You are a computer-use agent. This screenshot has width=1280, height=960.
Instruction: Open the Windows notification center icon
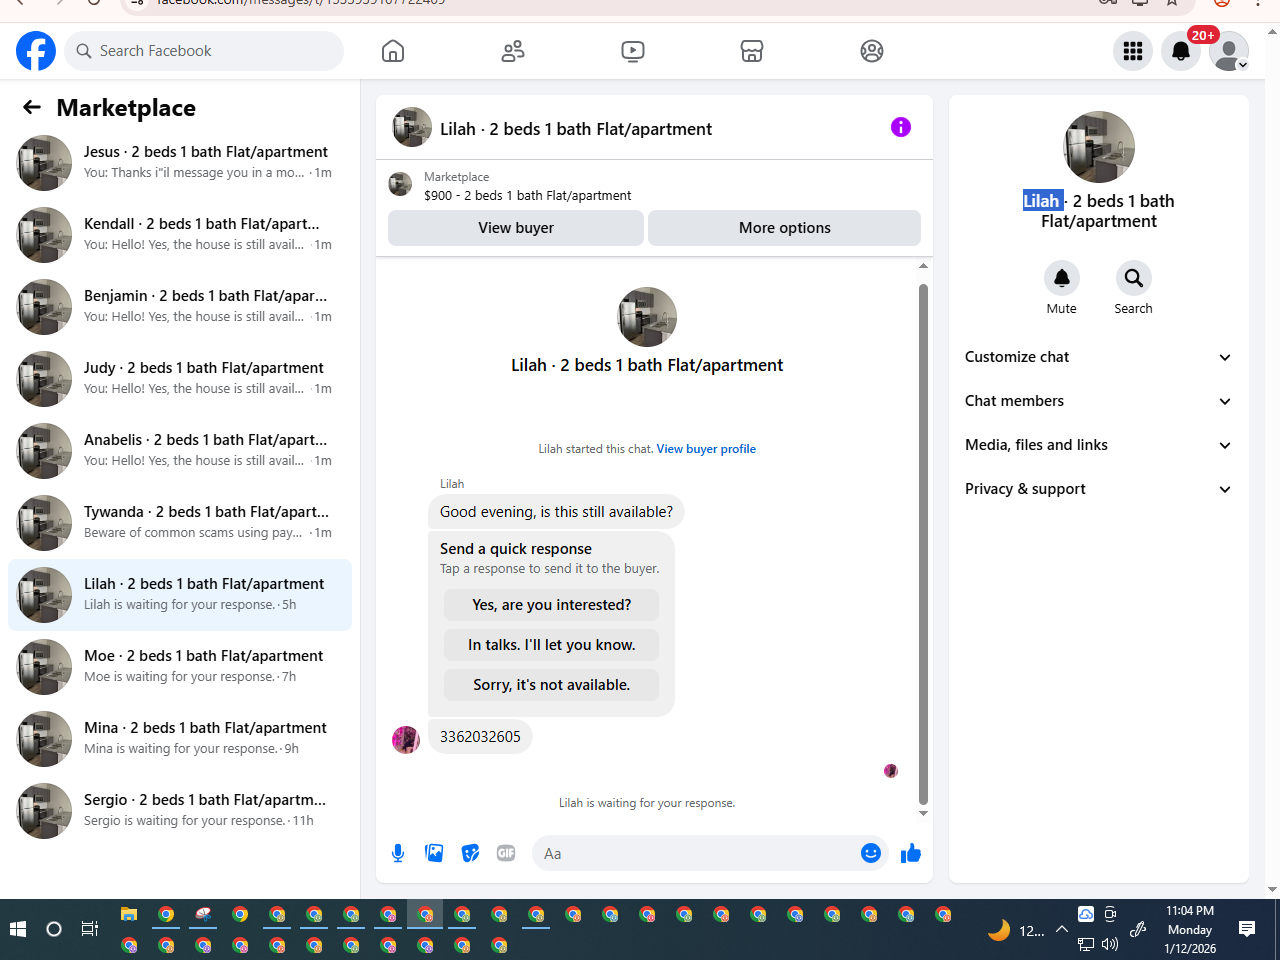1247,929
